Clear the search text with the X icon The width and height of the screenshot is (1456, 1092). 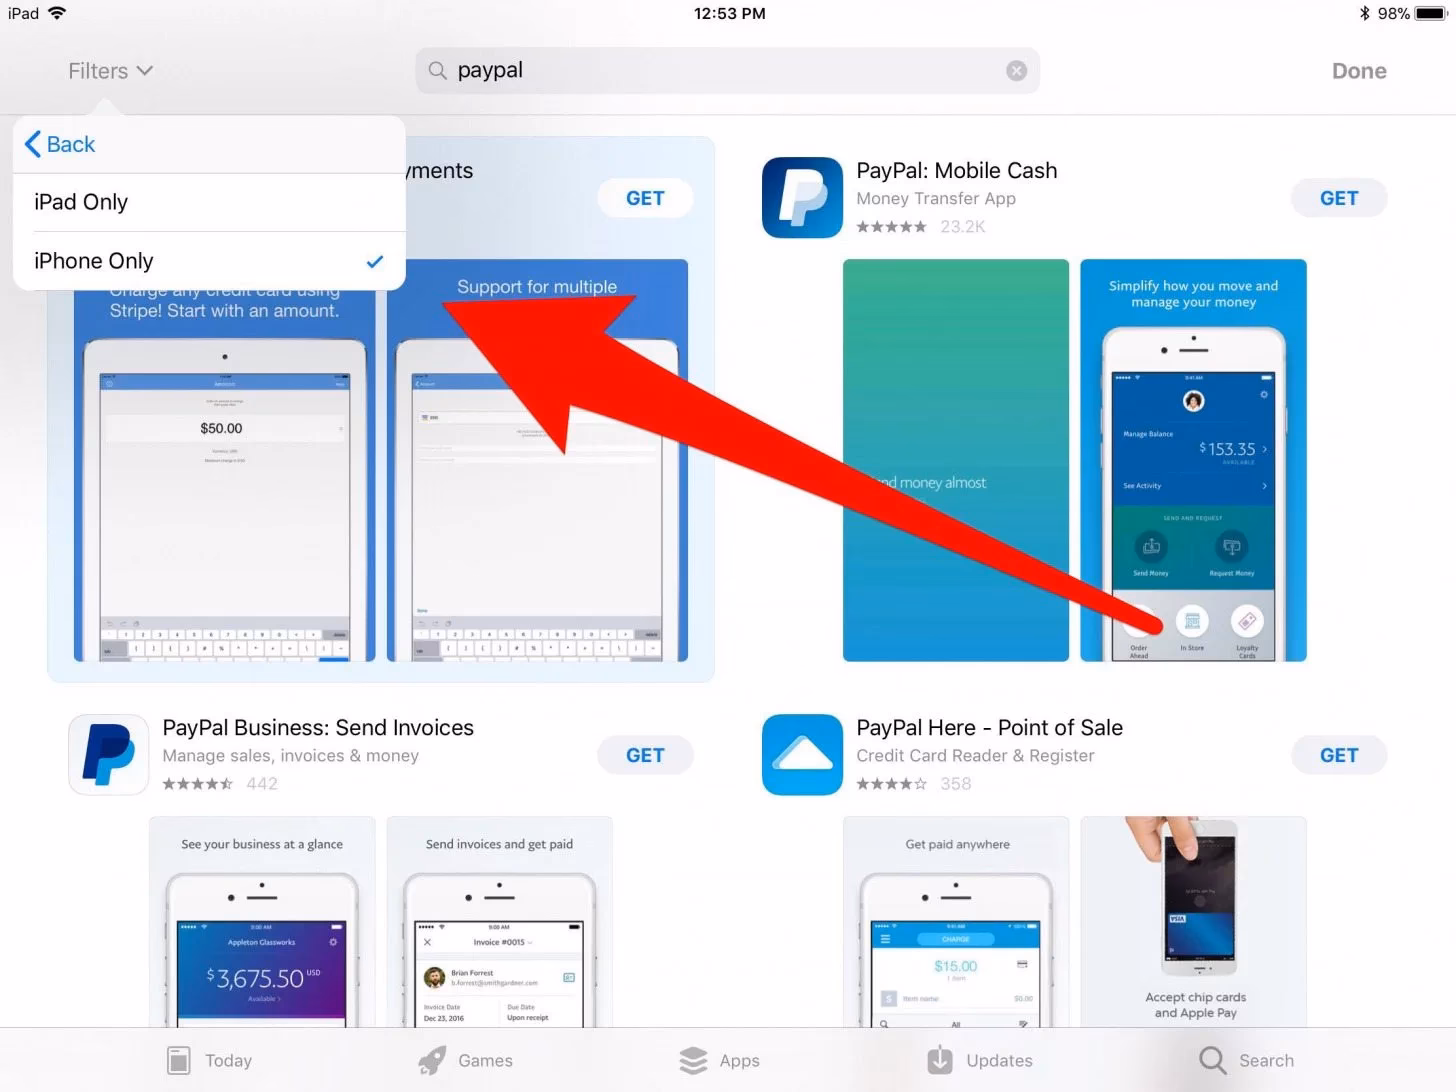tap(1016, 71)
